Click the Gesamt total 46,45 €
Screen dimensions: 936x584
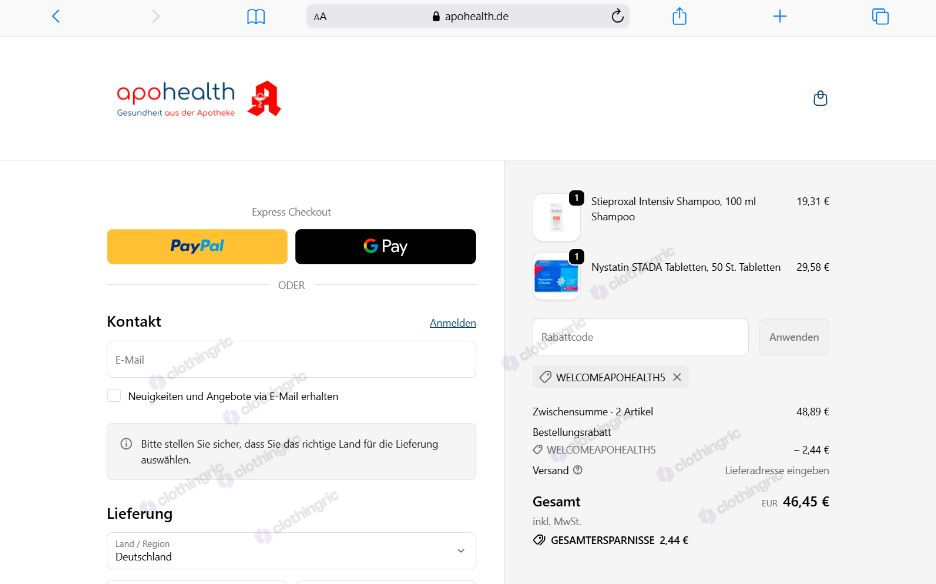(x=806, y=502)
